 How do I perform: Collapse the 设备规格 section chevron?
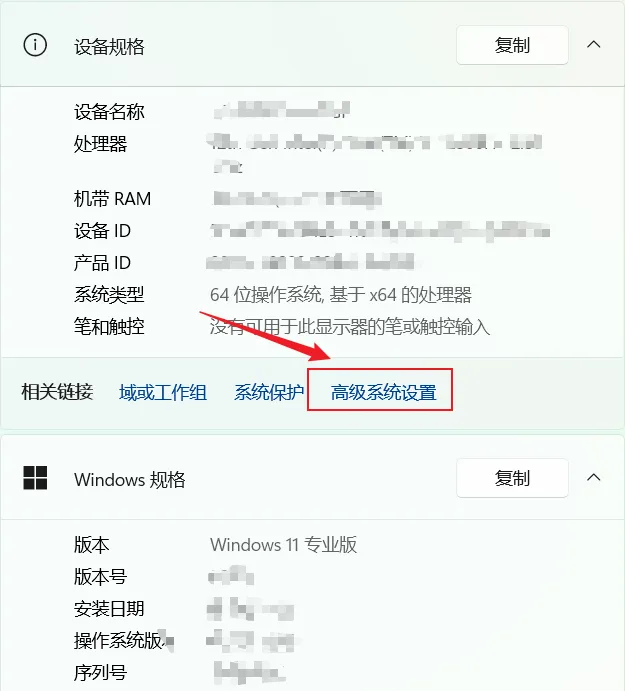click(x=594, y=45)
